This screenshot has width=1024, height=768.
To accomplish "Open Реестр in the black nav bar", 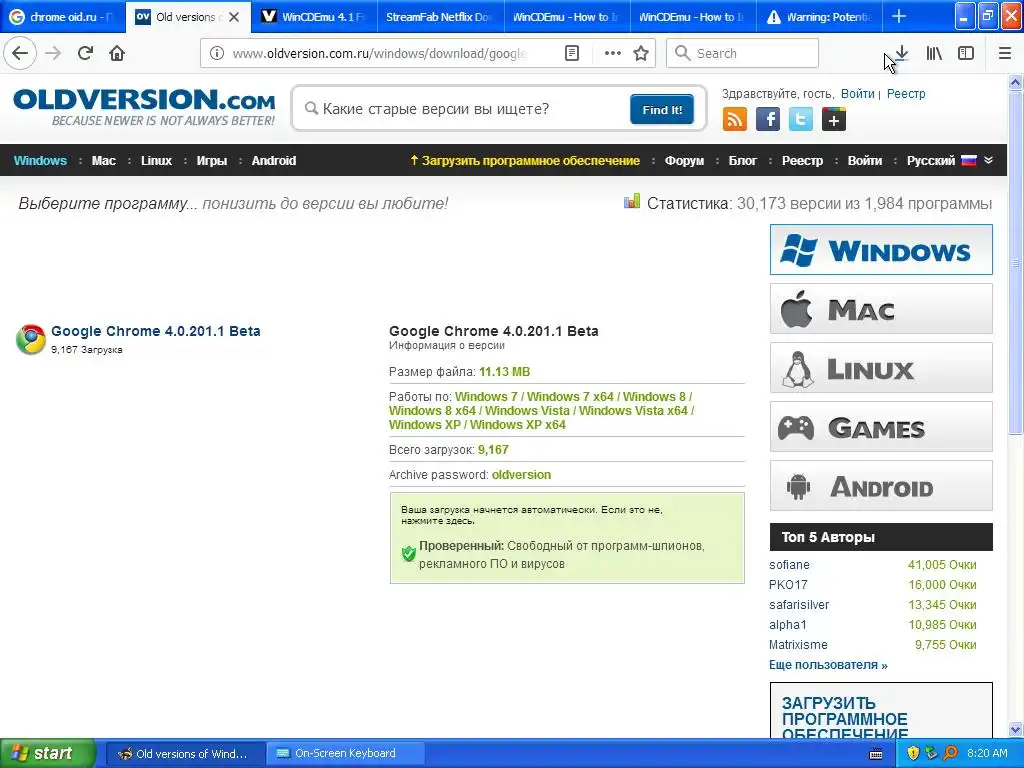I will (x=803, y=161).
